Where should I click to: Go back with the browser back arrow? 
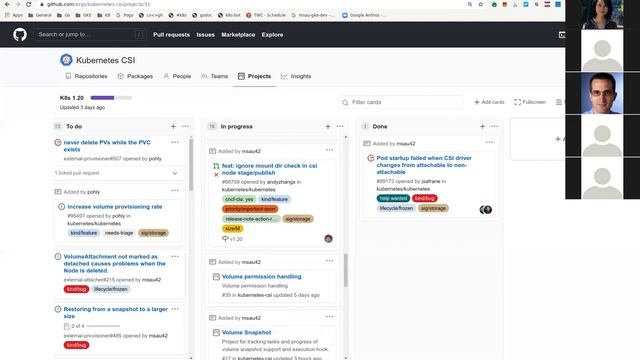[x=7, y=4]
